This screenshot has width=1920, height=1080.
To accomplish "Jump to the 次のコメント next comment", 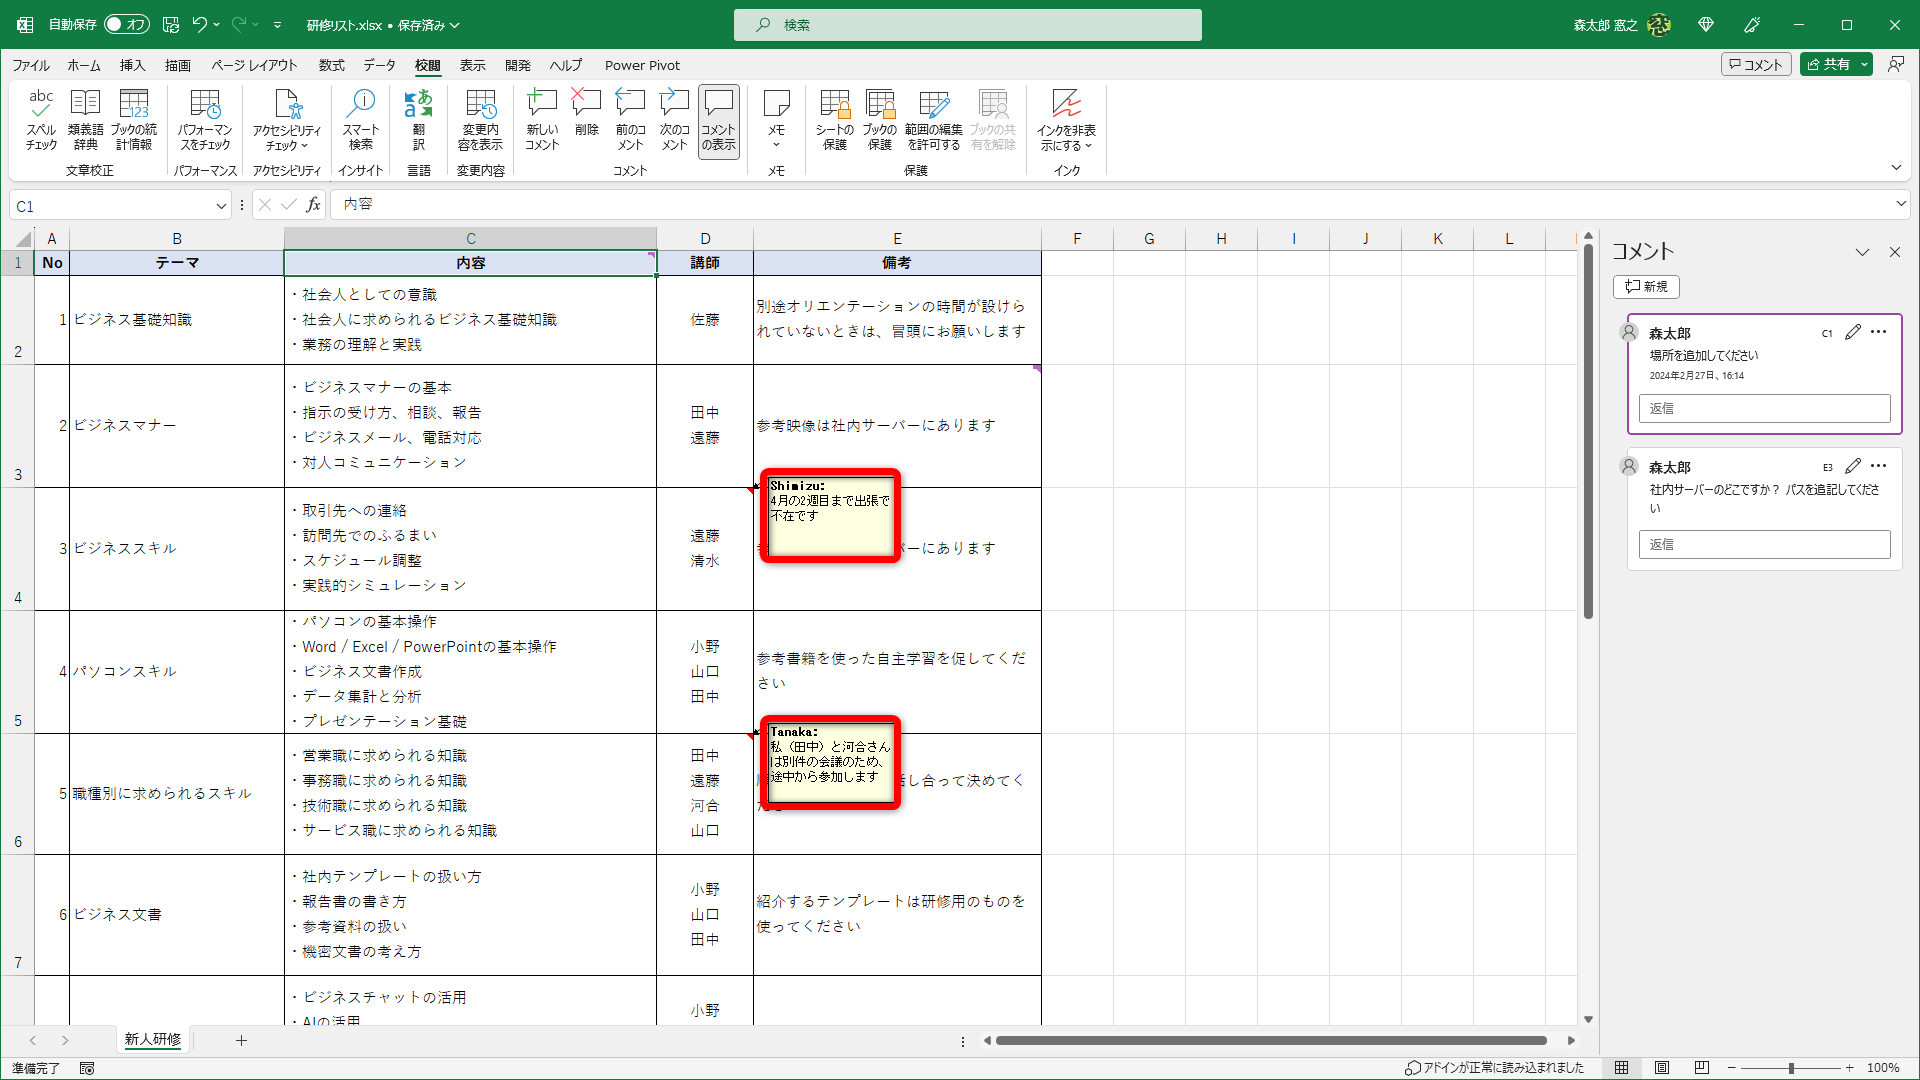I will point(674,118).
